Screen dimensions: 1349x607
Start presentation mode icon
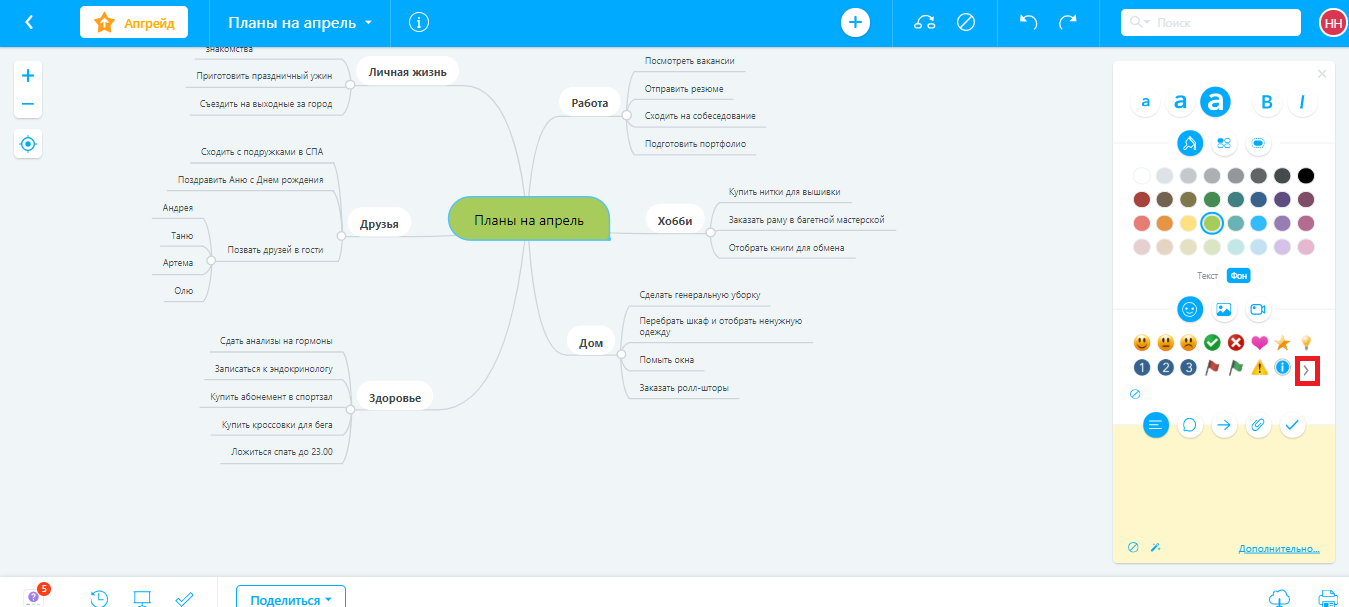point(142,598)
